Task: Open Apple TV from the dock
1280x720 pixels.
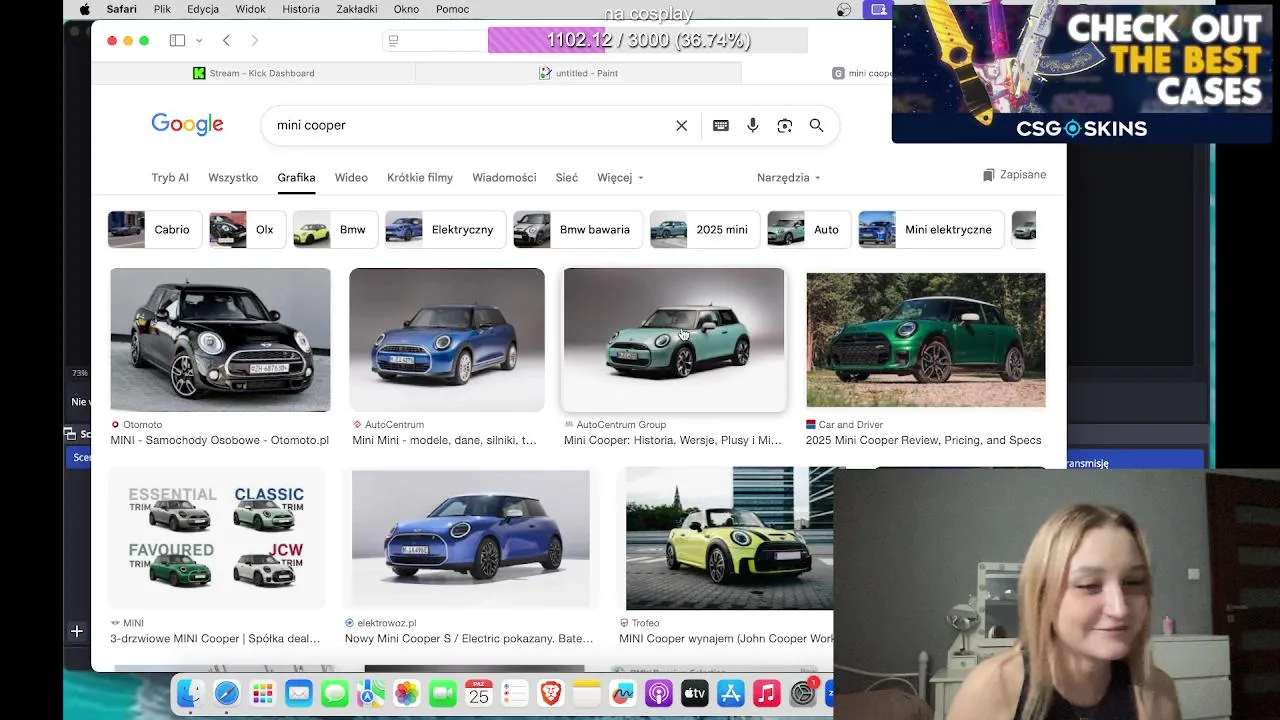Action: click(x=695, y=693)
